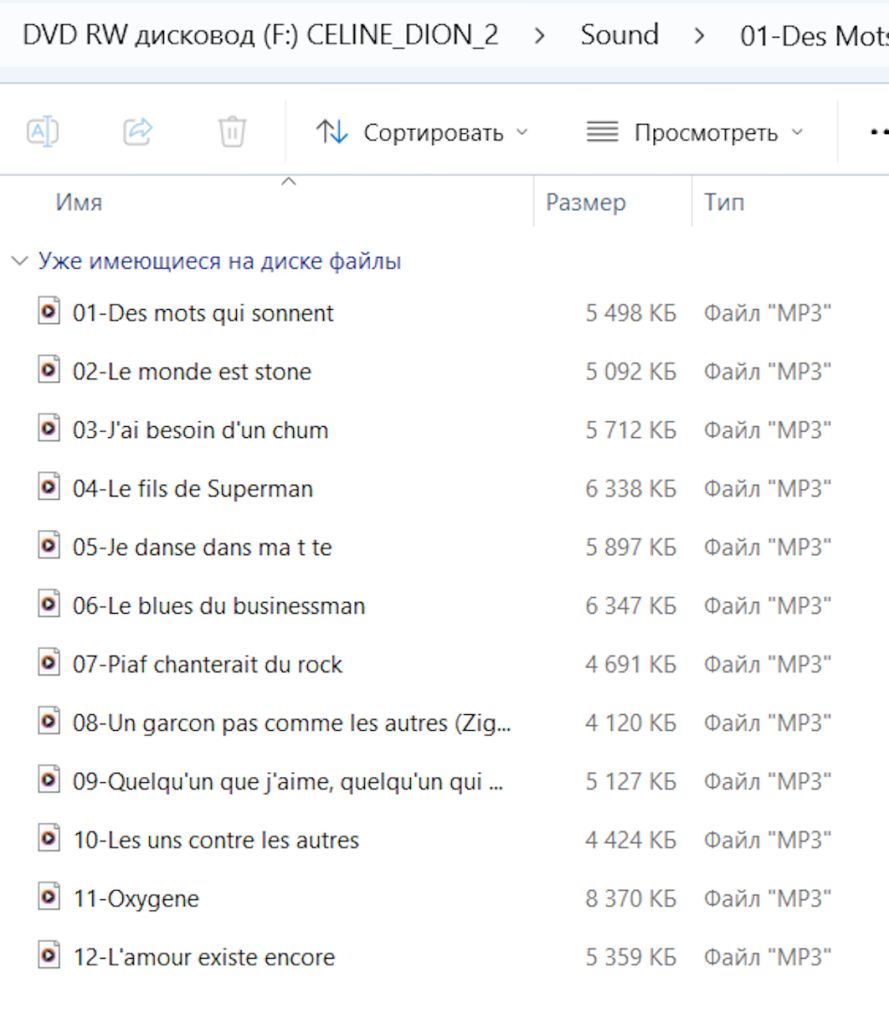
Task: Sort by the Тип column header
Action: (724, 202)
